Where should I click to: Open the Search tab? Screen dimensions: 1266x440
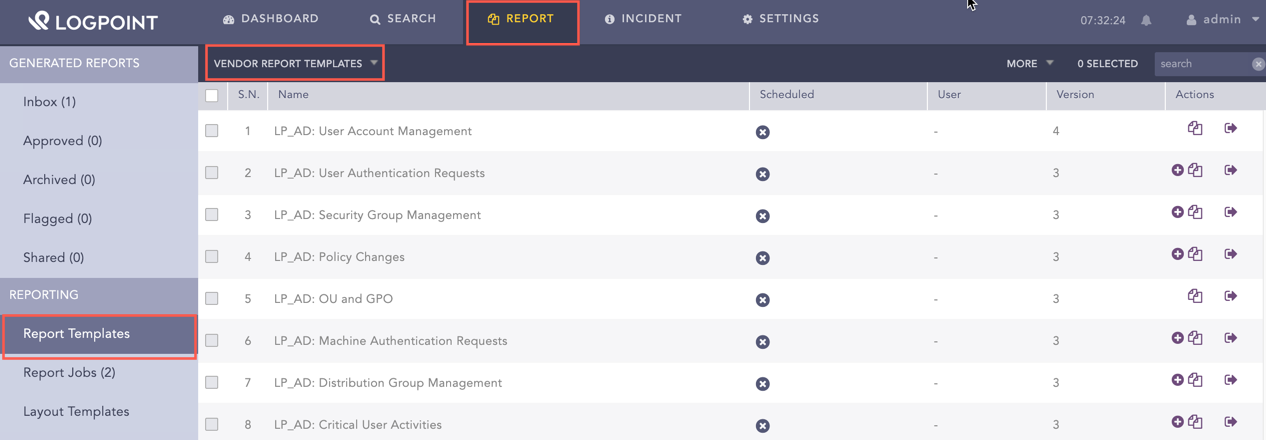(403, 19)
